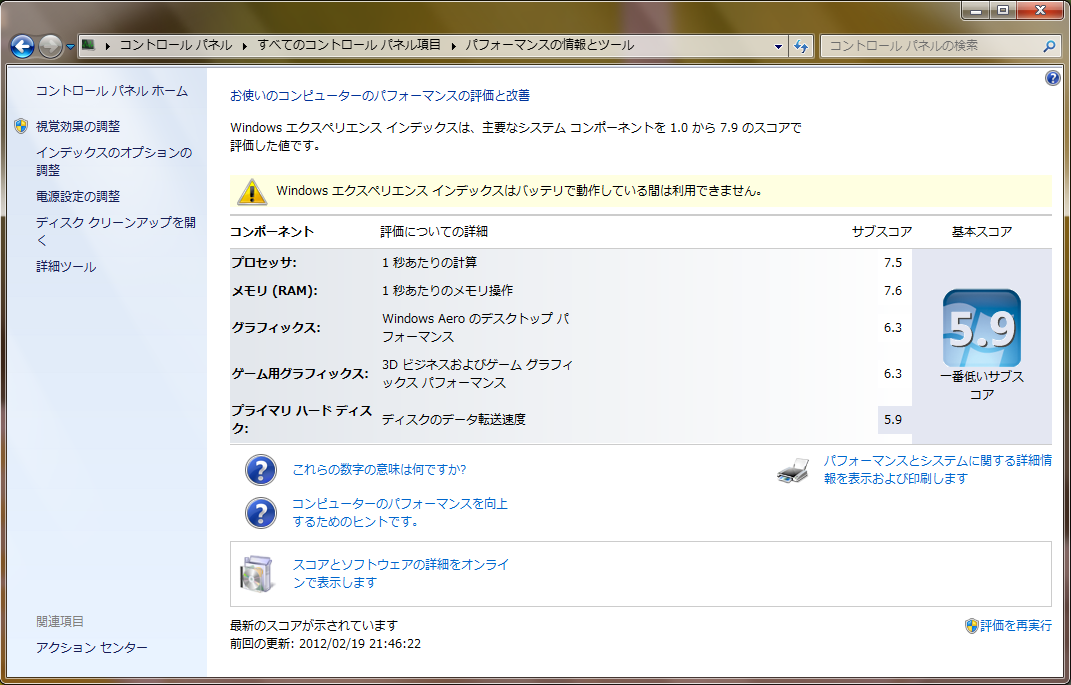Open パフォーマンスとシステムに関する詳細情報 print link
Screen dimensions: 1071x685
[x=937, y=470]
